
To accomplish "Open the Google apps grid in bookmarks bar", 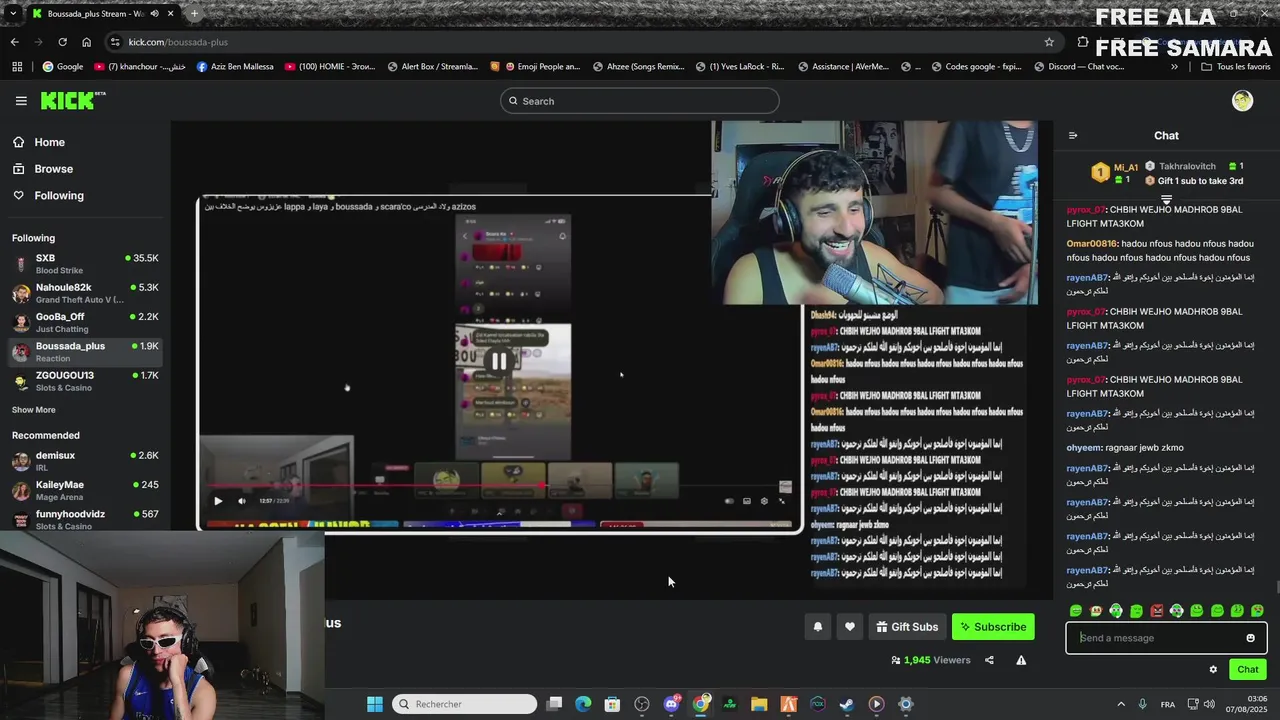I will [17, 67].
